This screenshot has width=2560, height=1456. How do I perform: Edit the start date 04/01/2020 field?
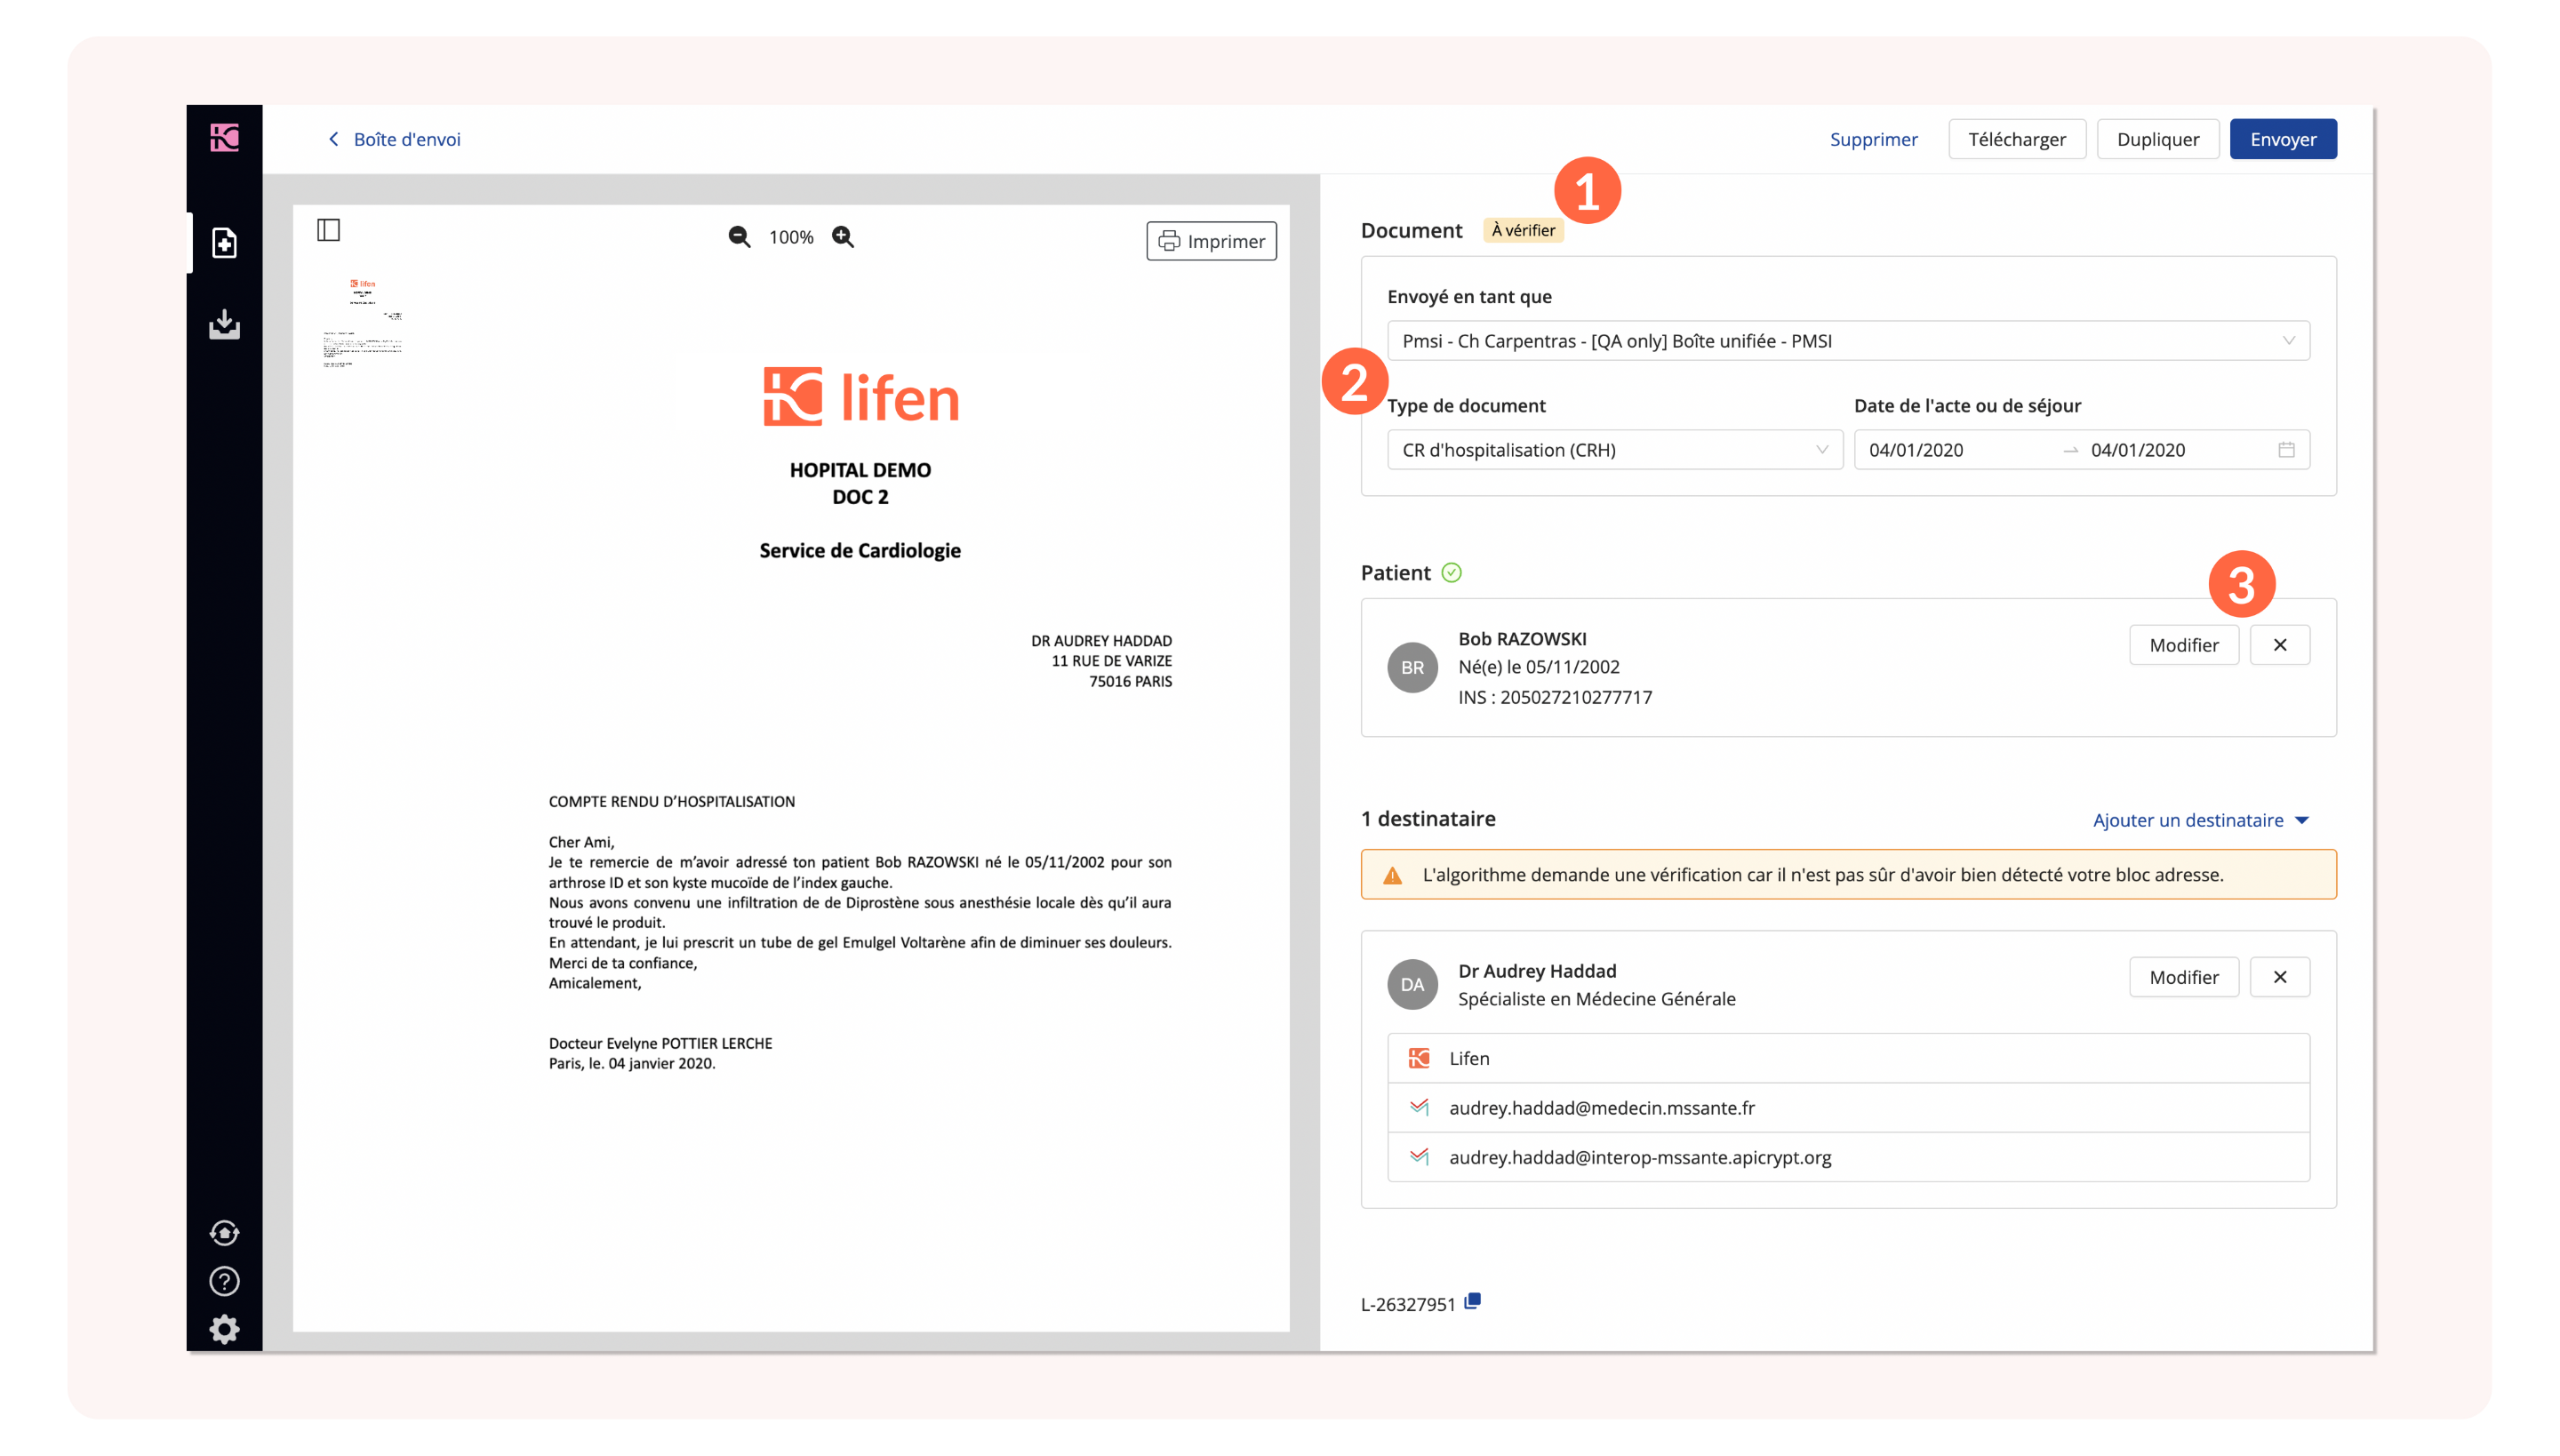point(1916,450)
